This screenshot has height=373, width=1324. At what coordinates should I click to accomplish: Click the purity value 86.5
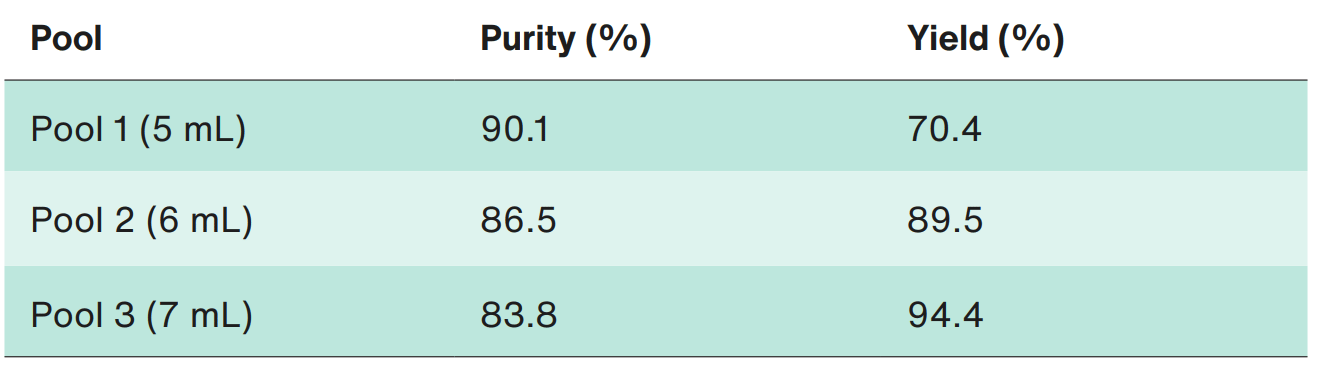[x=518, y=220]
